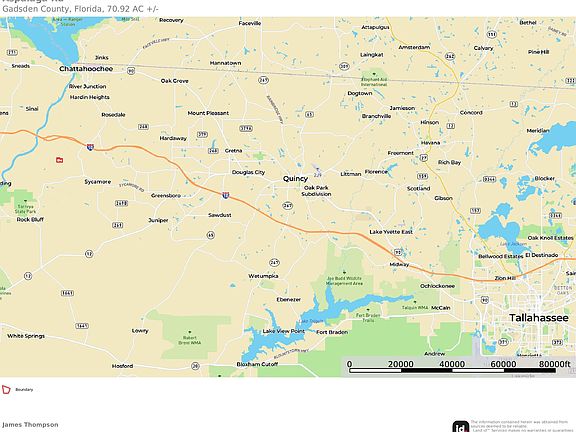
Task: Click the Route 267 shield south of Quincy
Action: click(x=288, y=206)
